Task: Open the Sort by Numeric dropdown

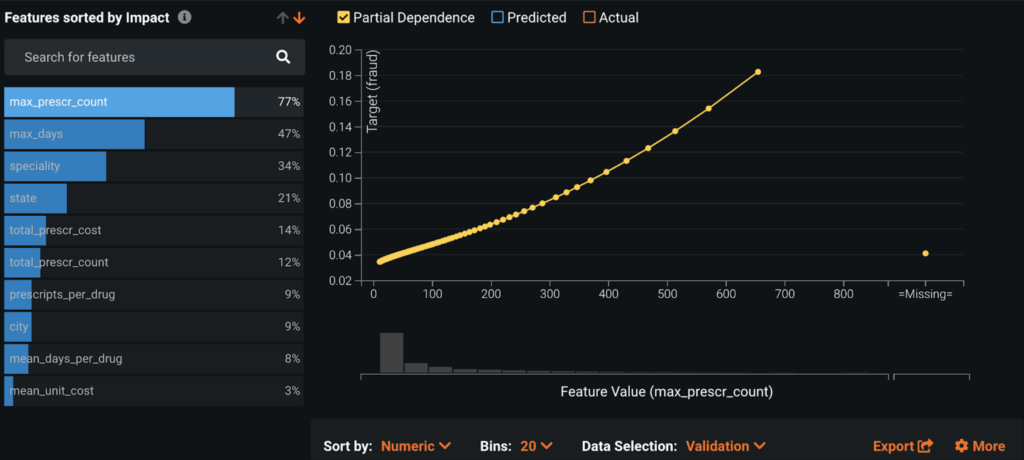Action: pyautogui.click(x=416, y=446)
